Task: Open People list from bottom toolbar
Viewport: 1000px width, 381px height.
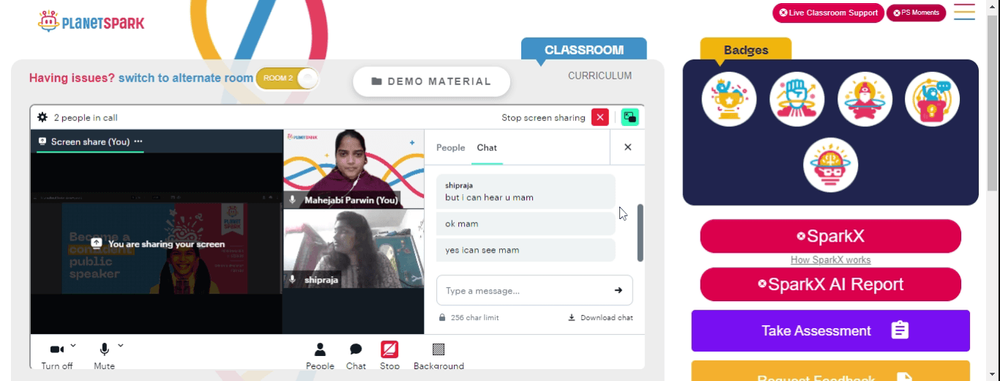Action: [x=320, y=356]
